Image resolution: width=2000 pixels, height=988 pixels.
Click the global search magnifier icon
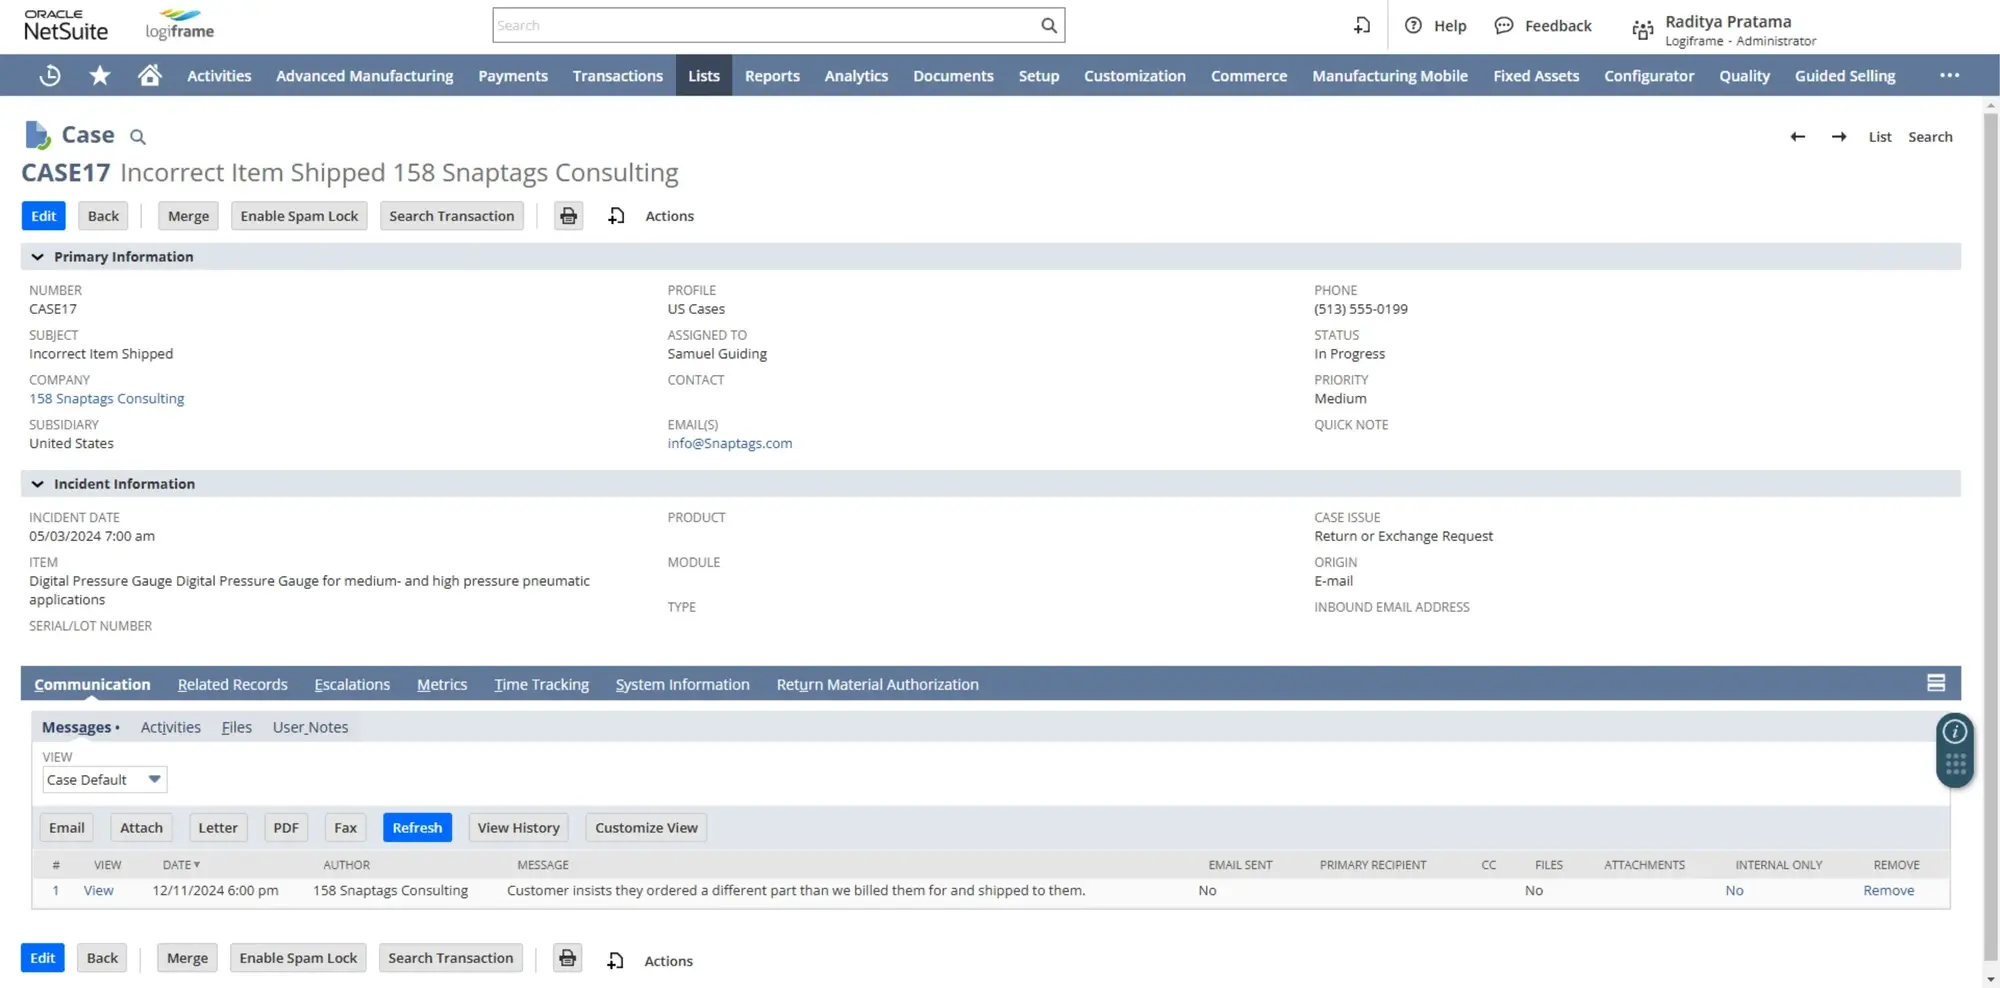pos(1048,24)
